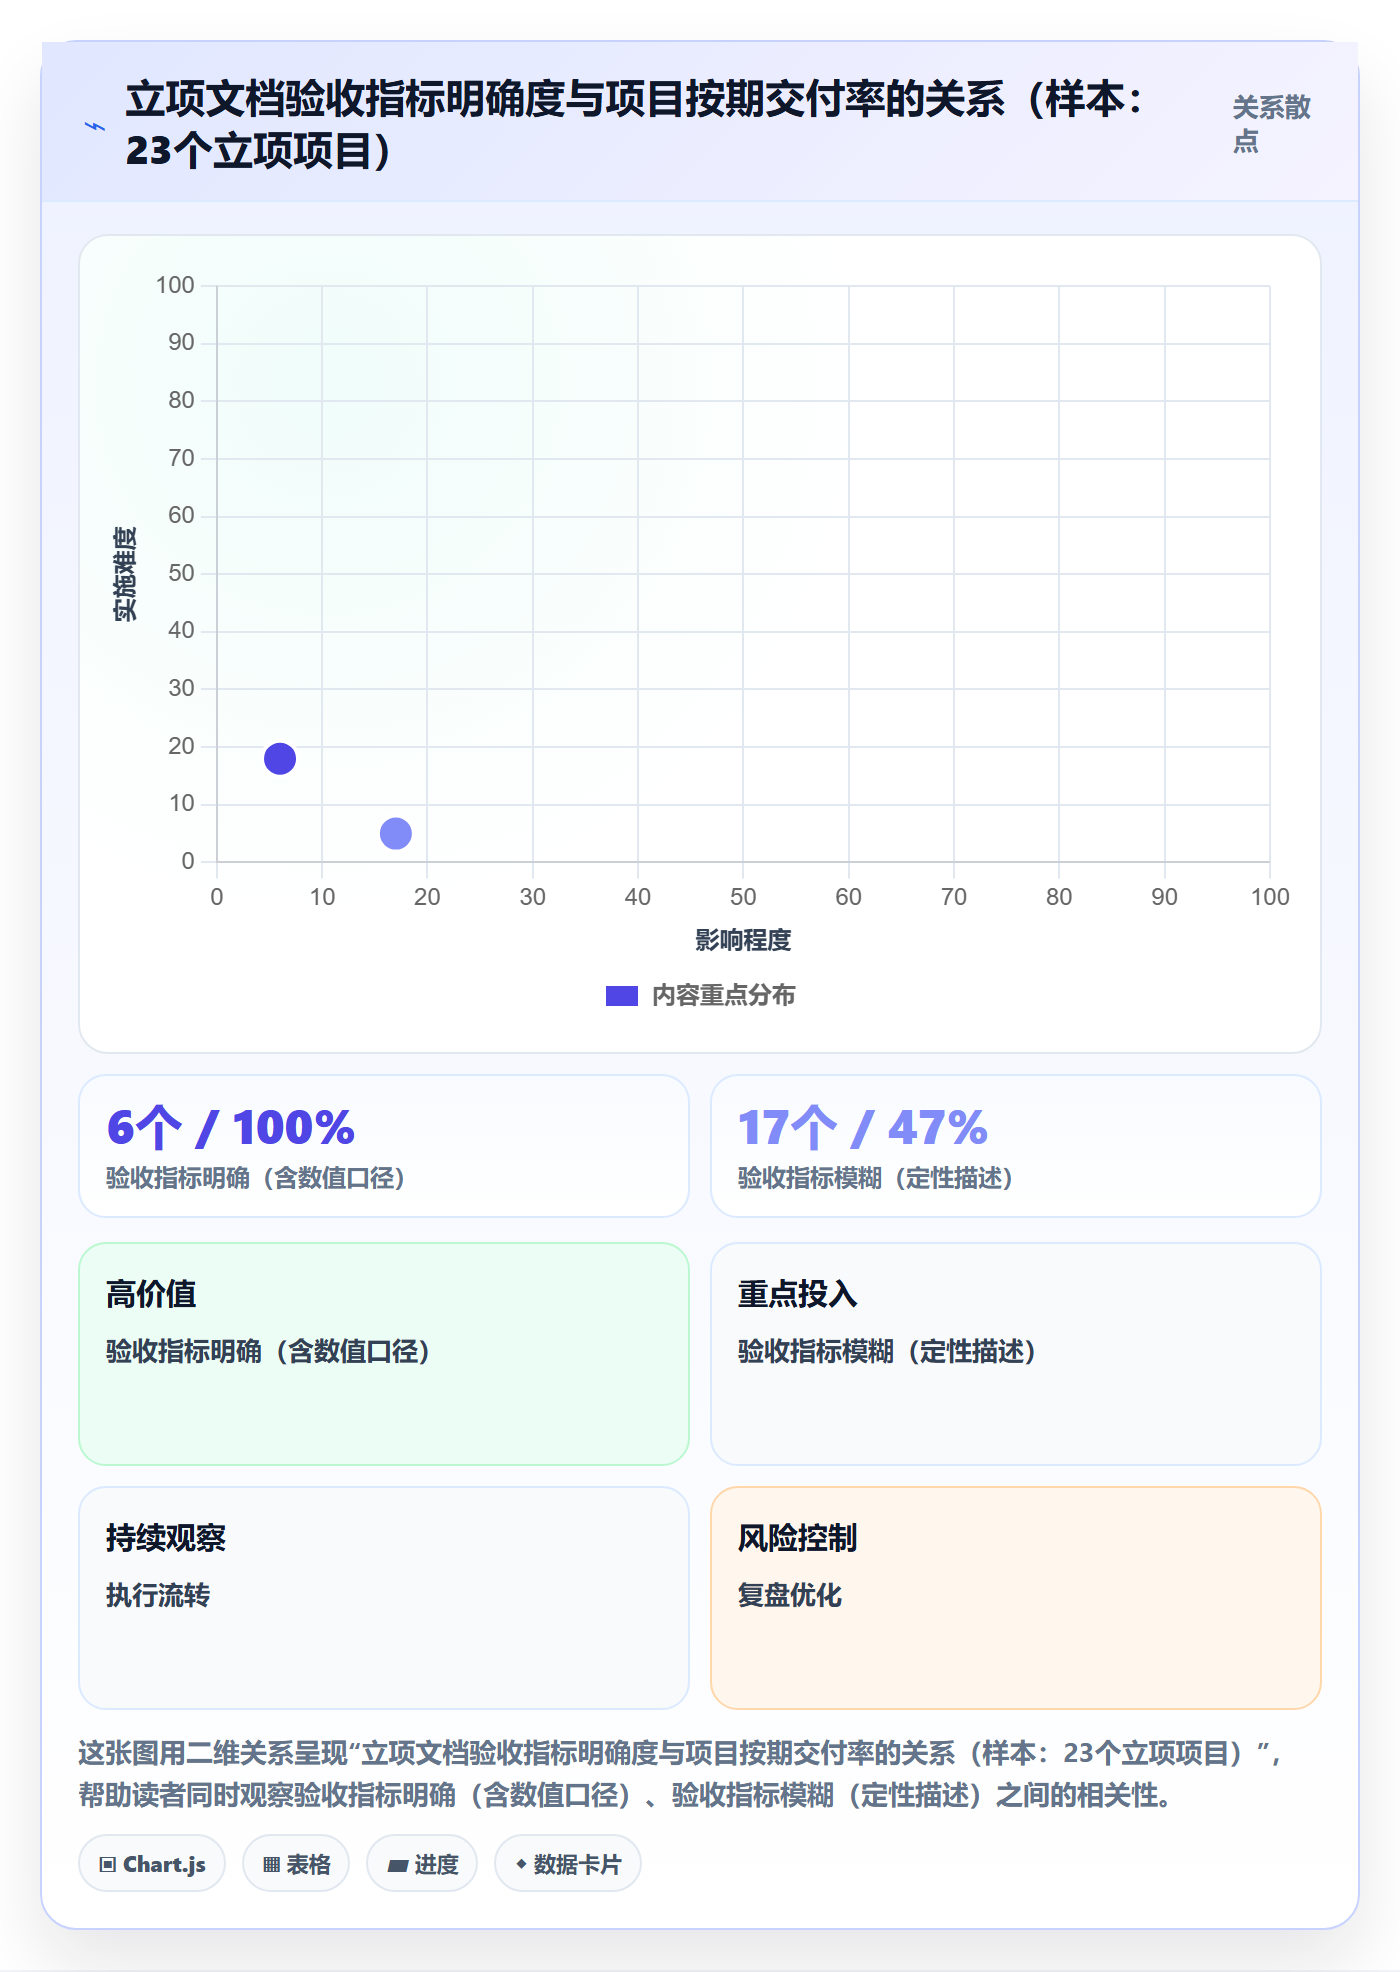Click the y-axis tick label 100
The width and height of the screenshot is (1400, 1972).
175,285
